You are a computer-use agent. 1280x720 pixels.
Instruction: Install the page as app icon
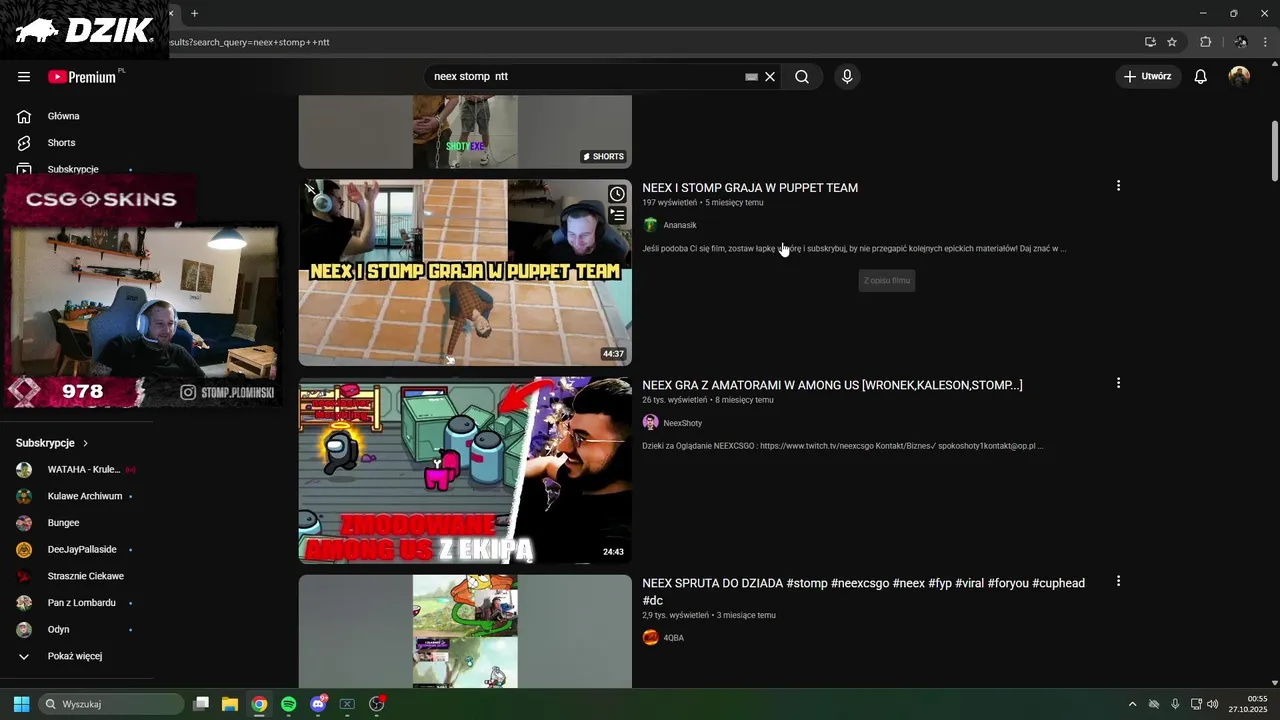pyautogui.click(x=1150, y=42)
